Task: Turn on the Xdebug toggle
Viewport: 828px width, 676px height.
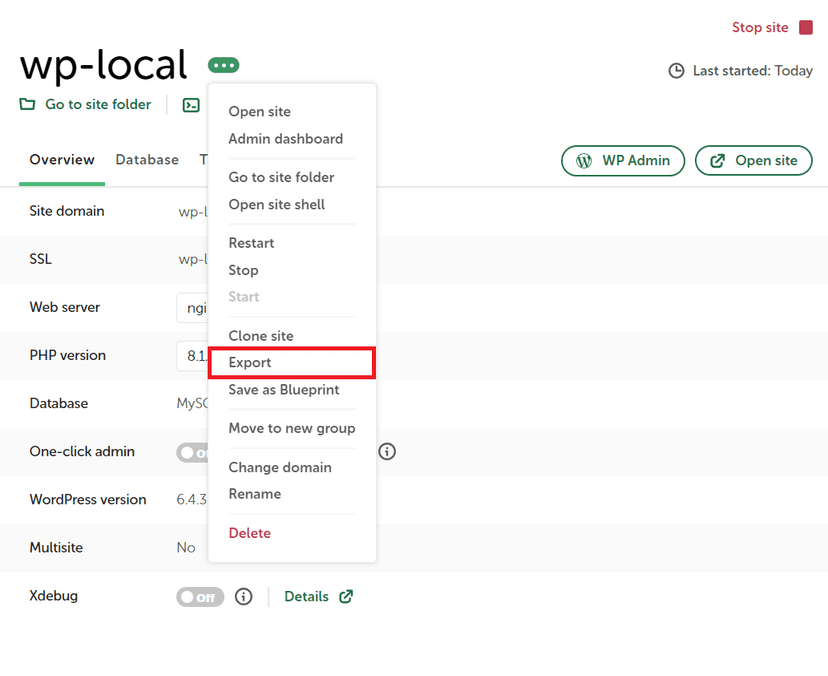Action: point(199,596)
